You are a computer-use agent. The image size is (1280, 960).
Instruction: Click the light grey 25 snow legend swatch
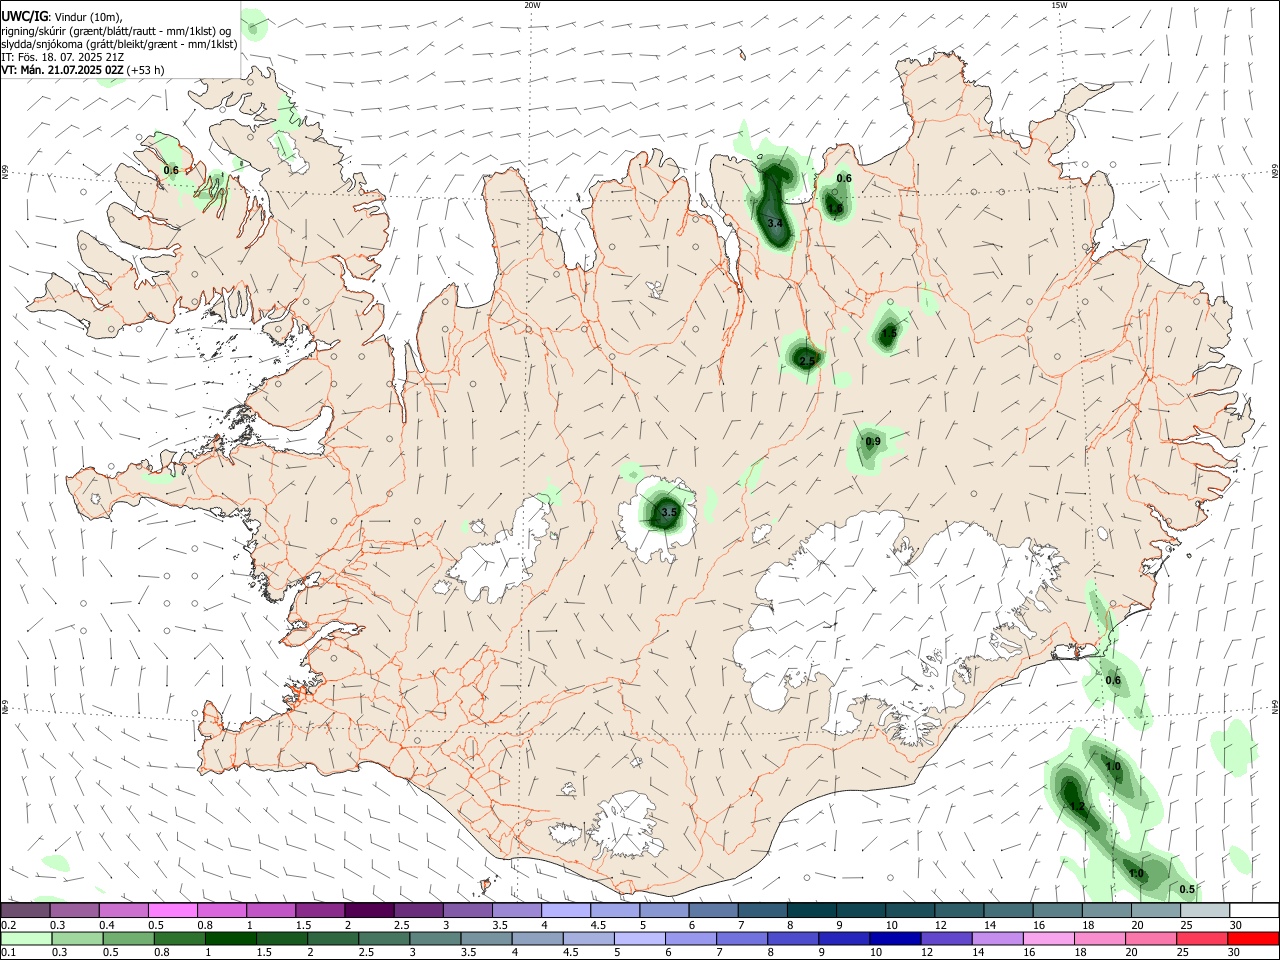pos(1205,910)
